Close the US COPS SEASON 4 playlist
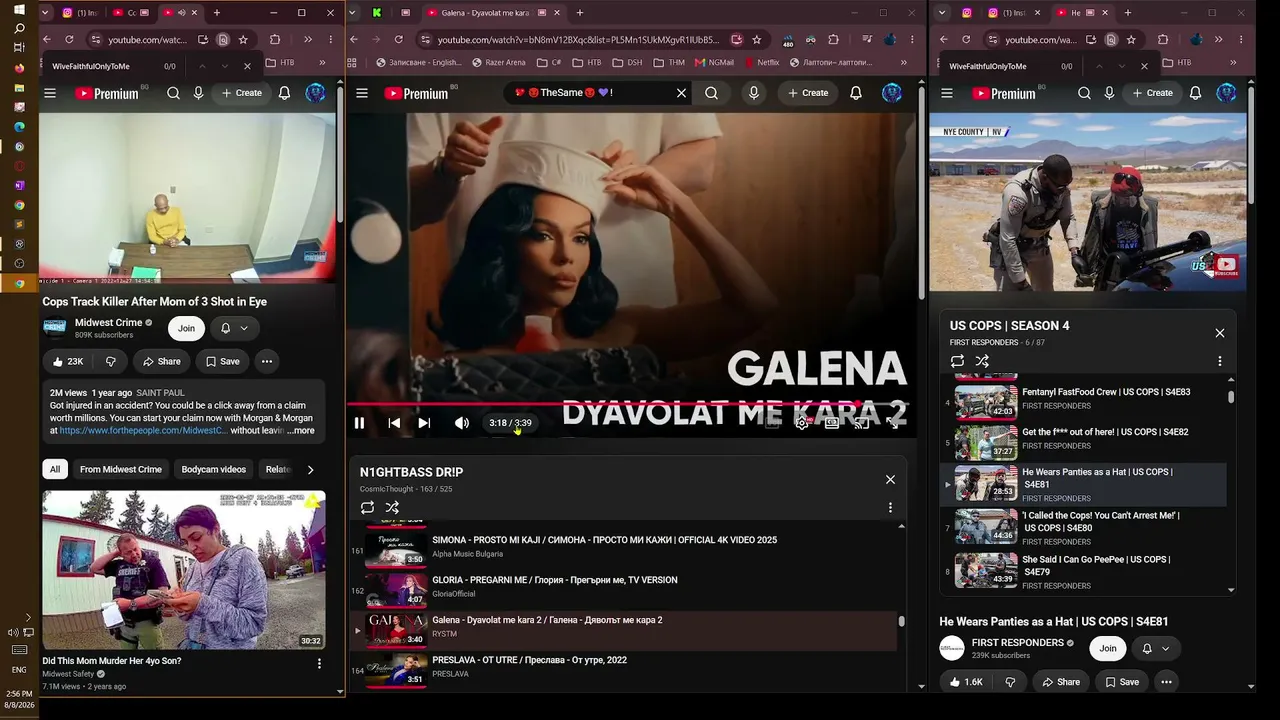The width and height of the screenshot is (1280, 720). pos(1219,333)
